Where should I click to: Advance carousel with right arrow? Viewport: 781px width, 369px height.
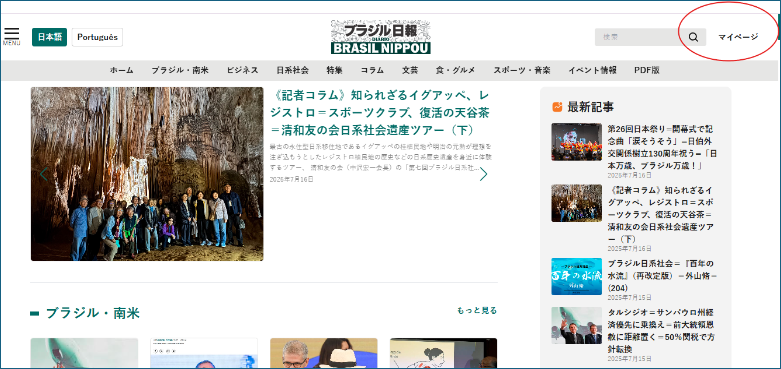[483, 174]
